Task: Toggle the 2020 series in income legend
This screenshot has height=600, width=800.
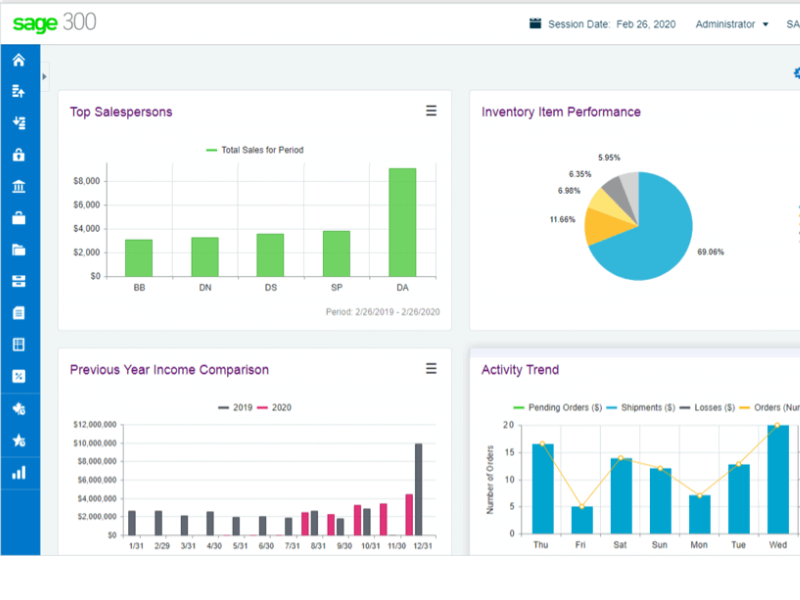Action: pyautogui.click(x=275, y=408)
